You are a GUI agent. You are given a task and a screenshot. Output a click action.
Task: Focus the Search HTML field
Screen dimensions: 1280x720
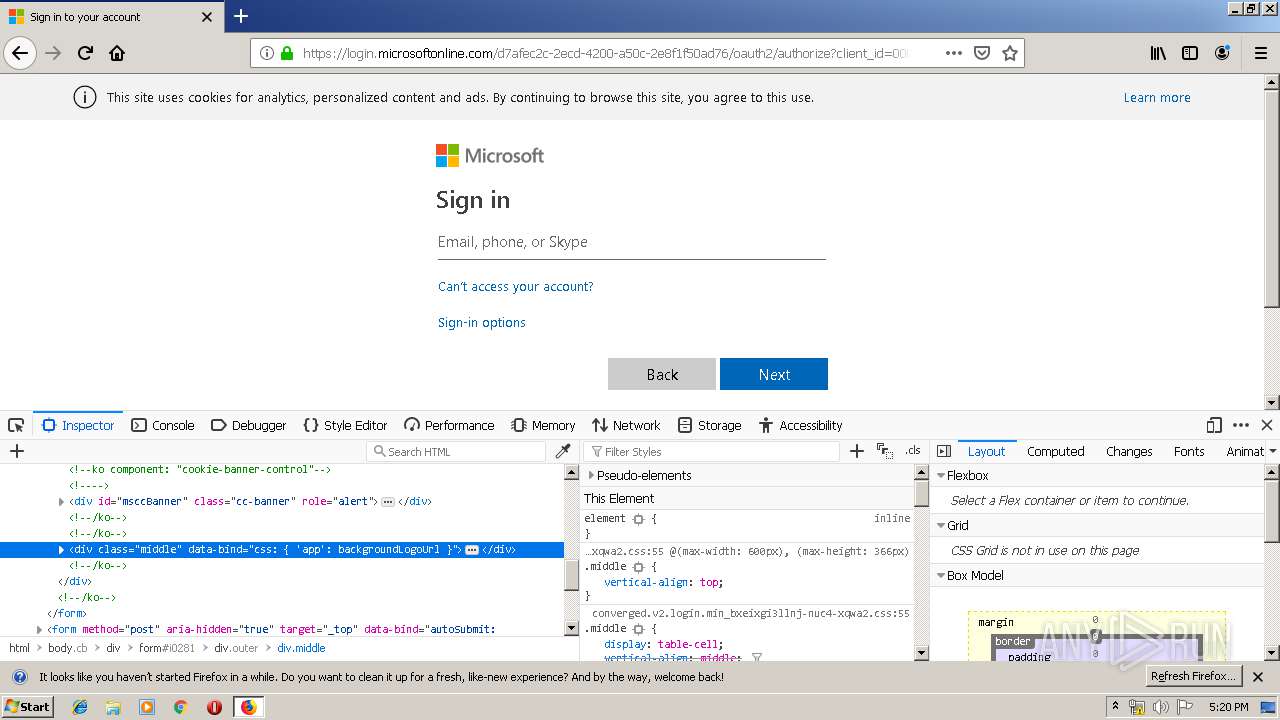[457, 451]
